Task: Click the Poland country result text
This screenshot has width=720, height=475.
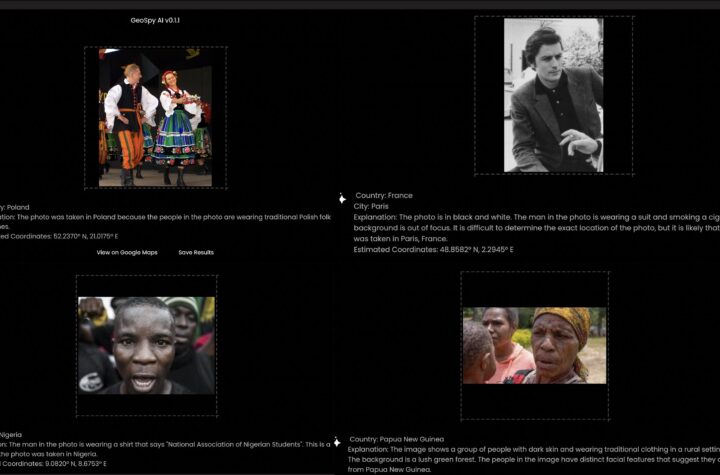Action: (x=16, y=207)
